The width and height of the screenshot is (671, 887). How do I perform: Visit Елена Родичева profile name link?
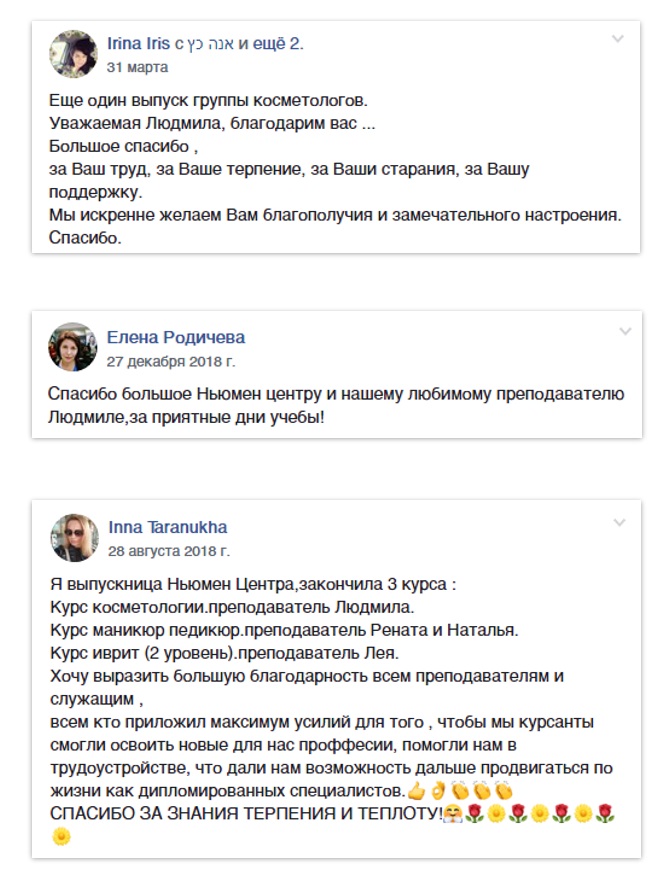175,337
